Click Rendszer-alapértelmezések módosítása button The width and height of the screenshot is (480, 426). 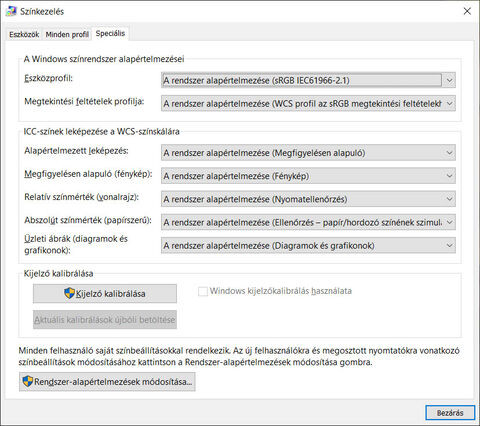(x=107, y=382)
